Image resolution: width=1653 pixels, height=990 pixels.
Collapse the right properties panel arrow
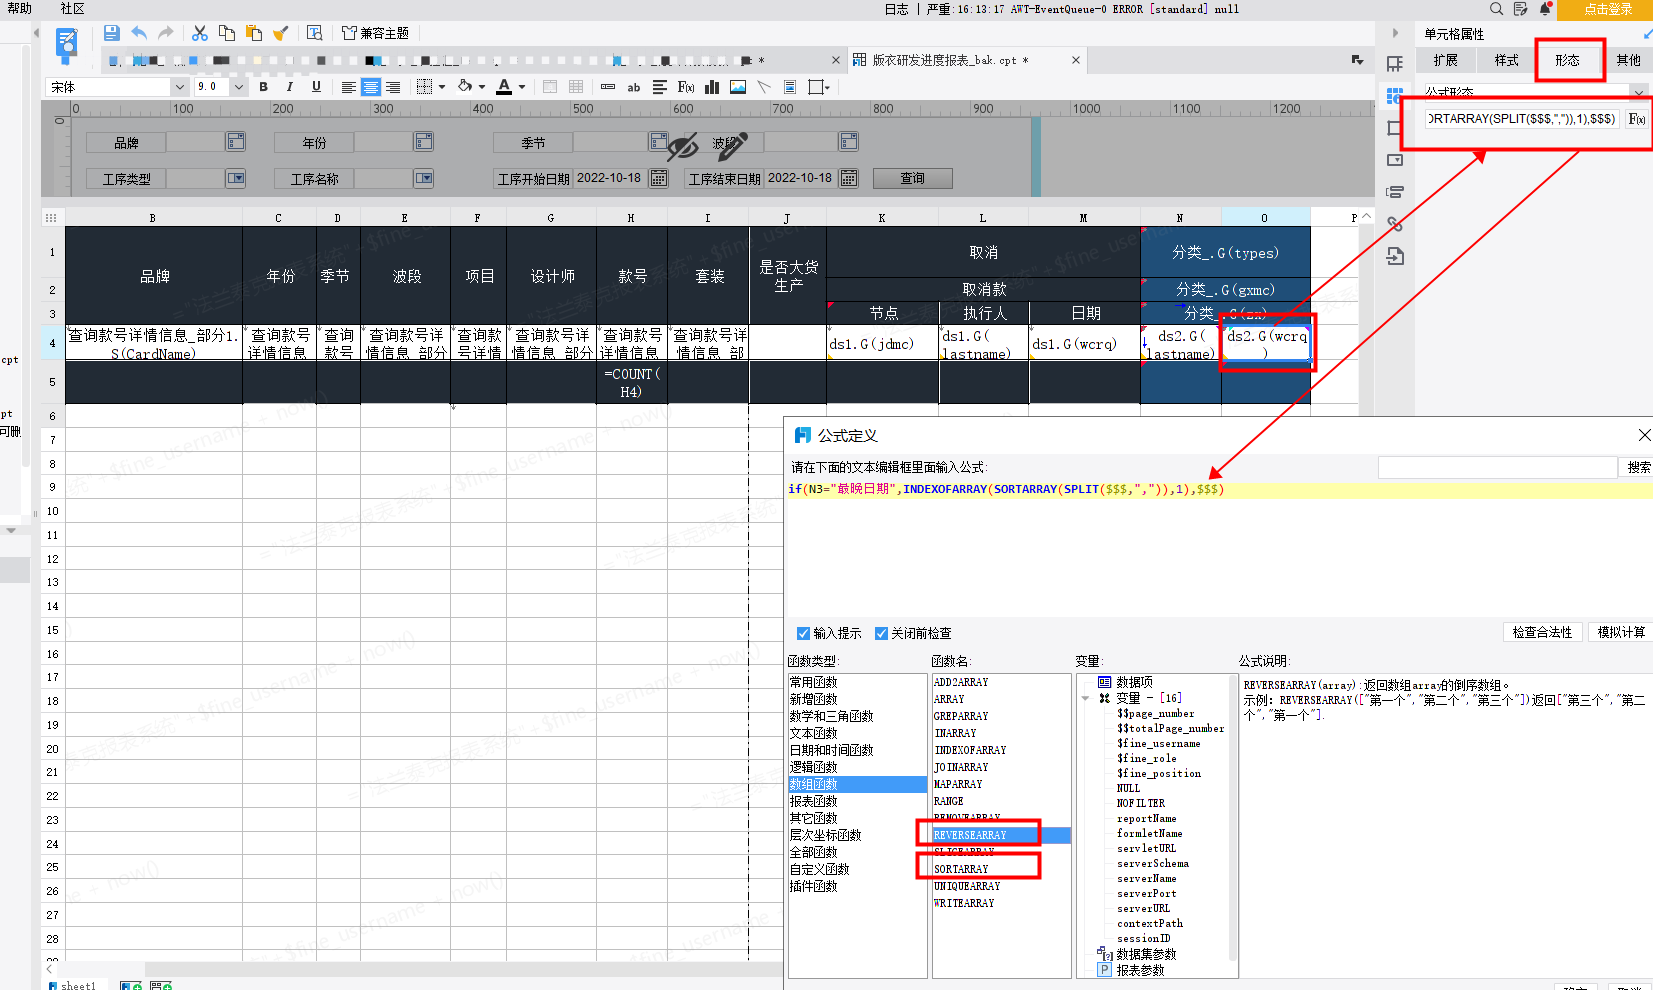pyautogui.click(x=1395, y=33)
